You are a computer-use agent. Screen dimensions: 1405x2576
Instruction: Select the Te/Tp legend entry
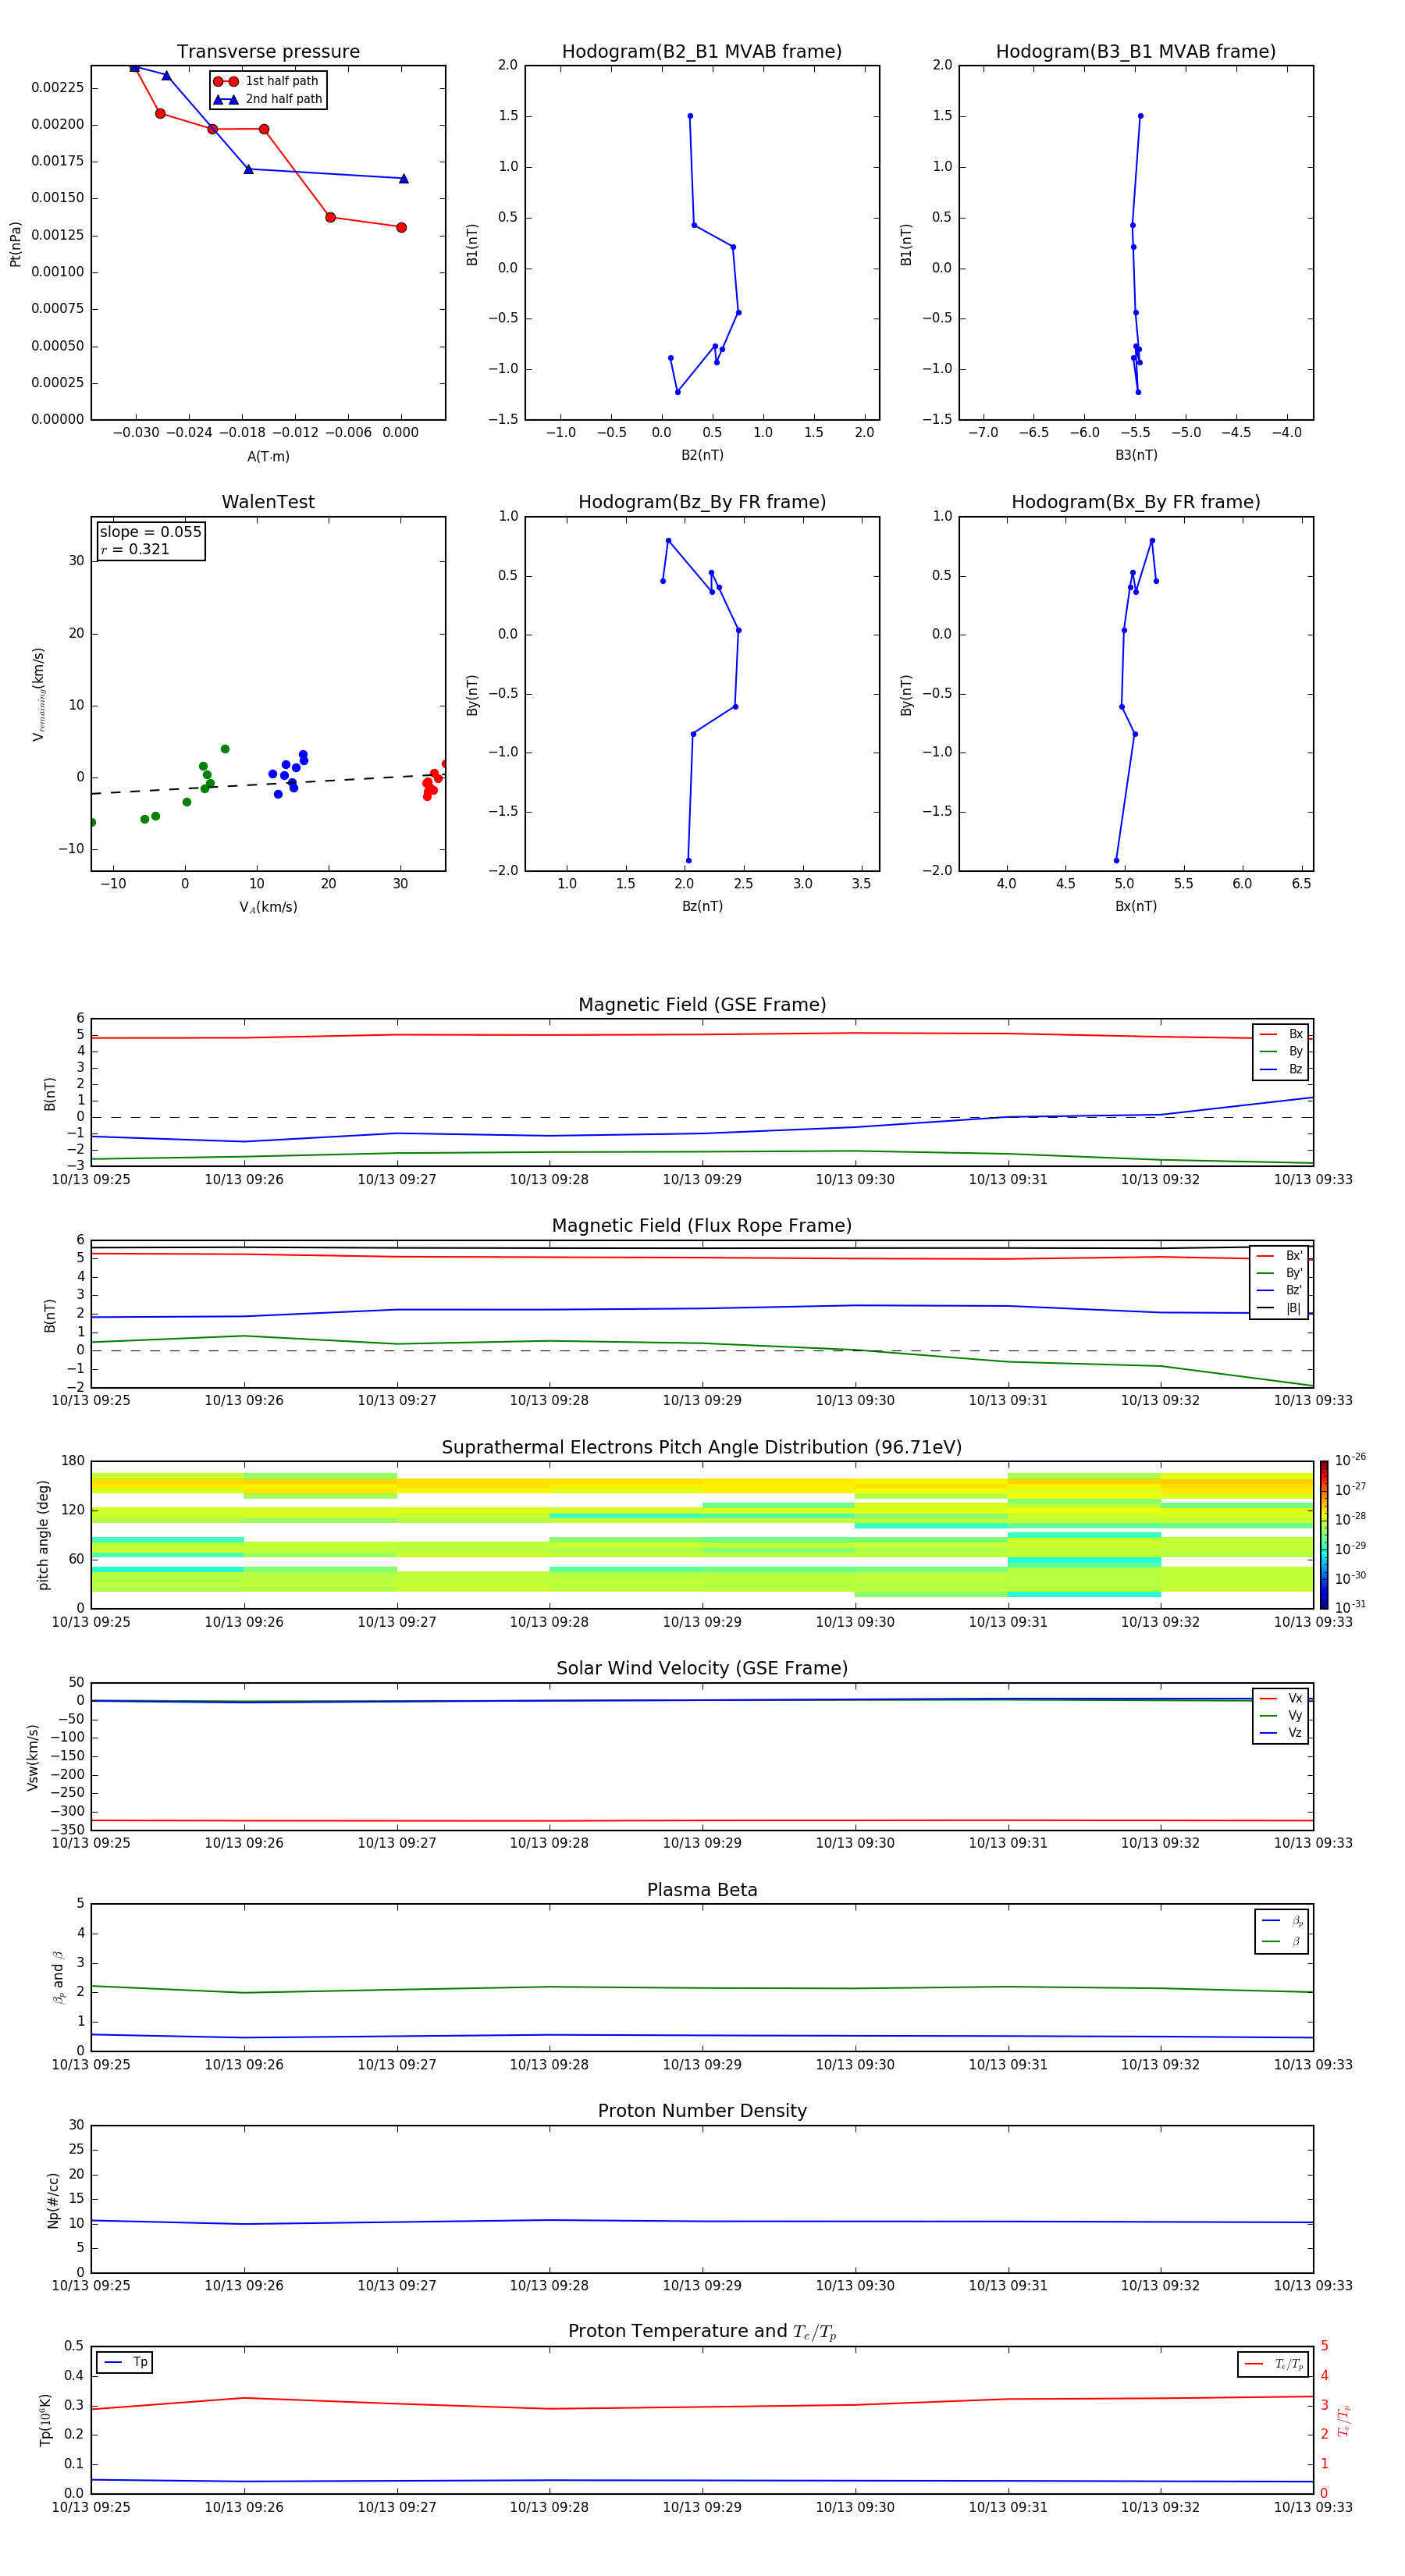tap(1273, 2364)
